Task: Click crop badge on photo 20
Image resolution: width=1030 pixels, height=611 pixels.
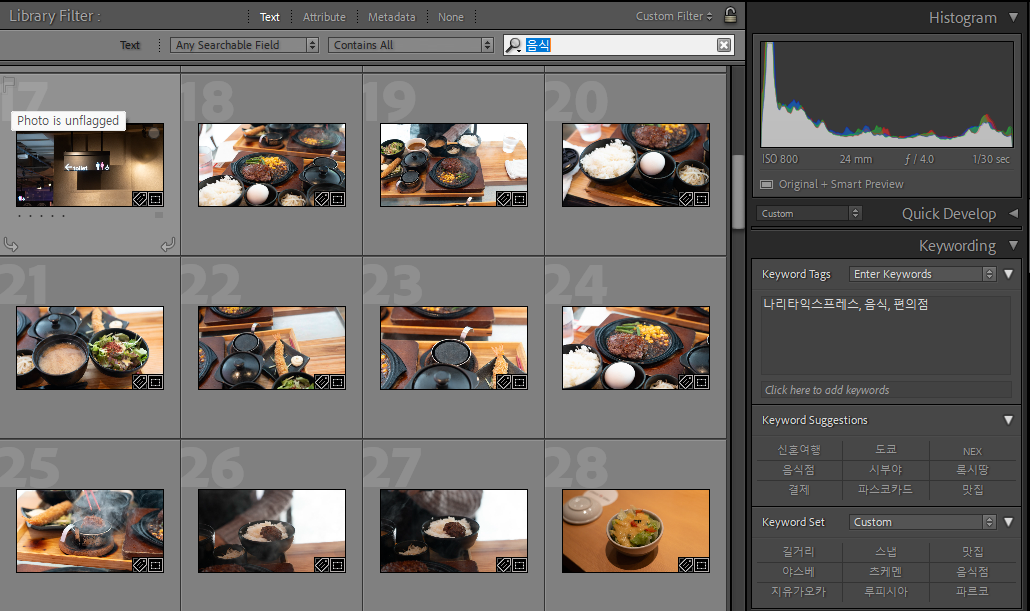Action: coord(702,198)
